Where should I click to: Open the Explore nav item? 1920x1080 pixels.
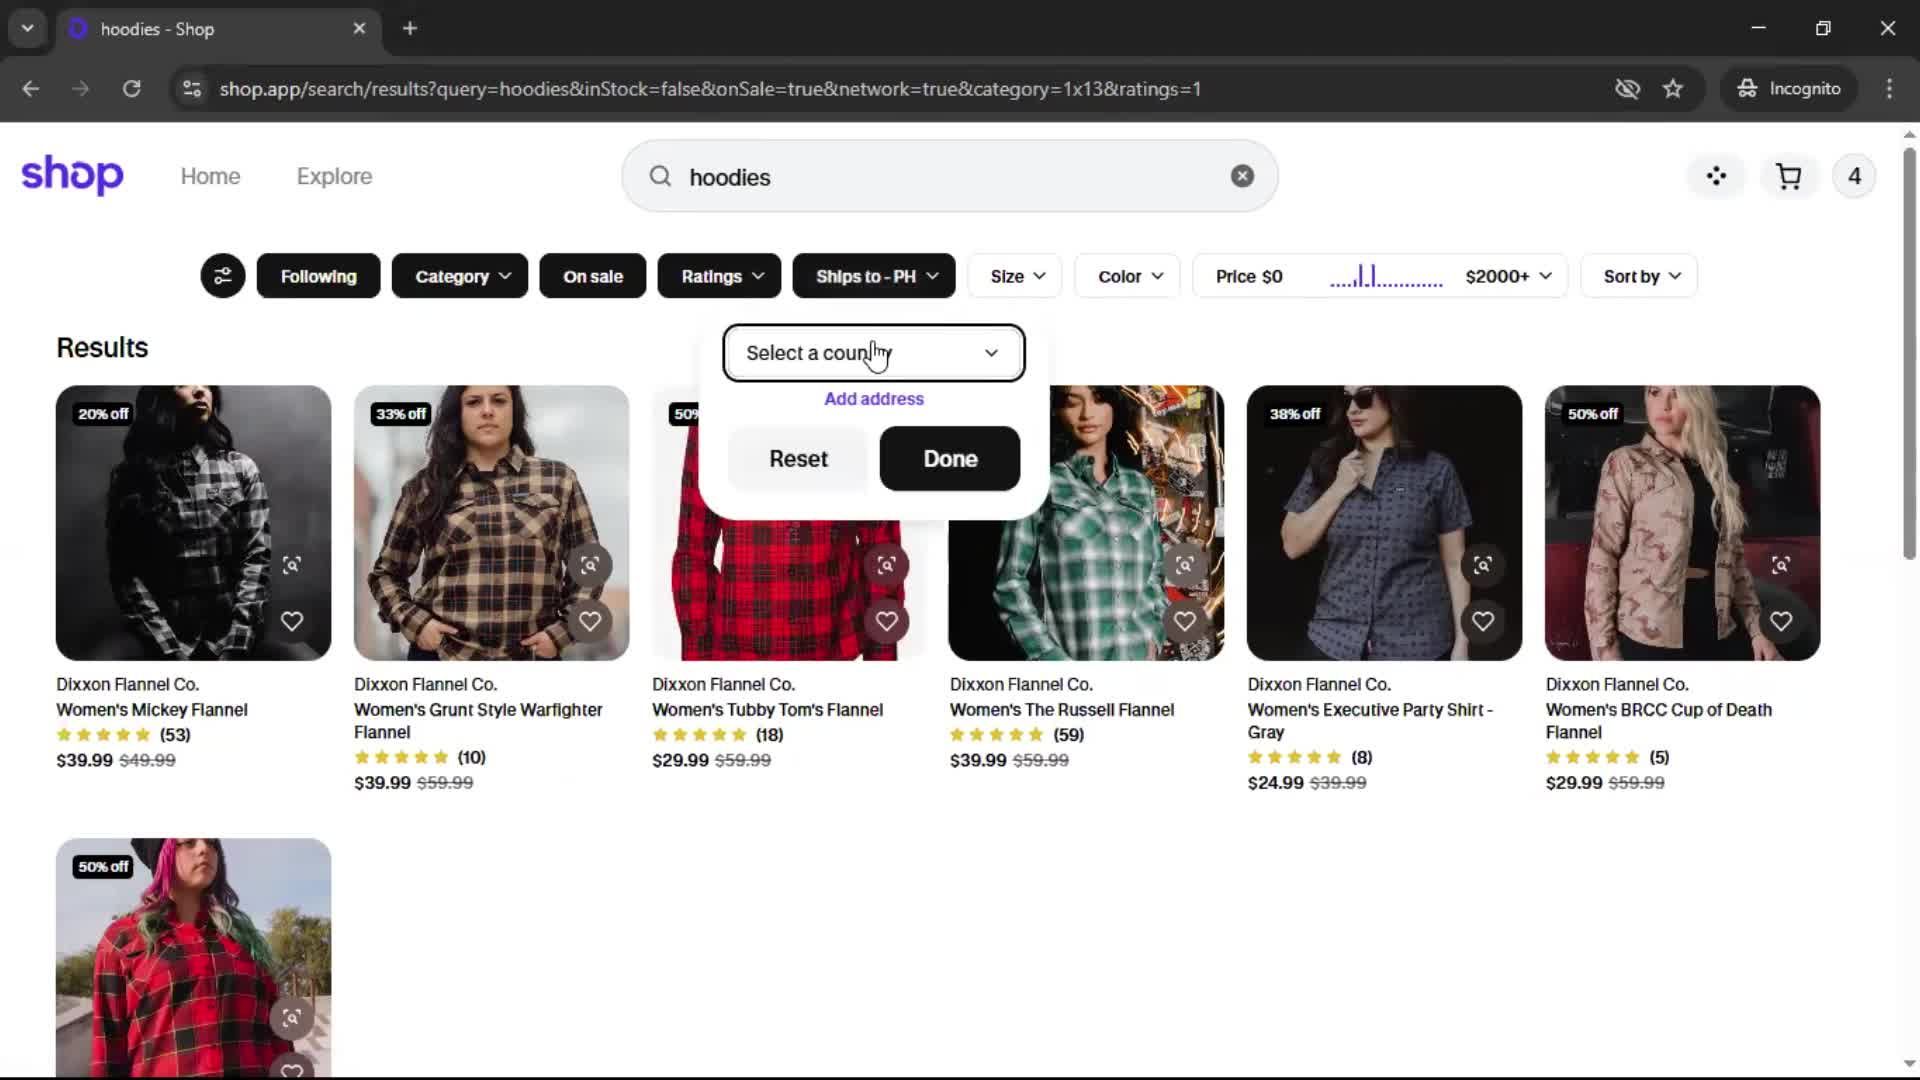pos(334,176)
